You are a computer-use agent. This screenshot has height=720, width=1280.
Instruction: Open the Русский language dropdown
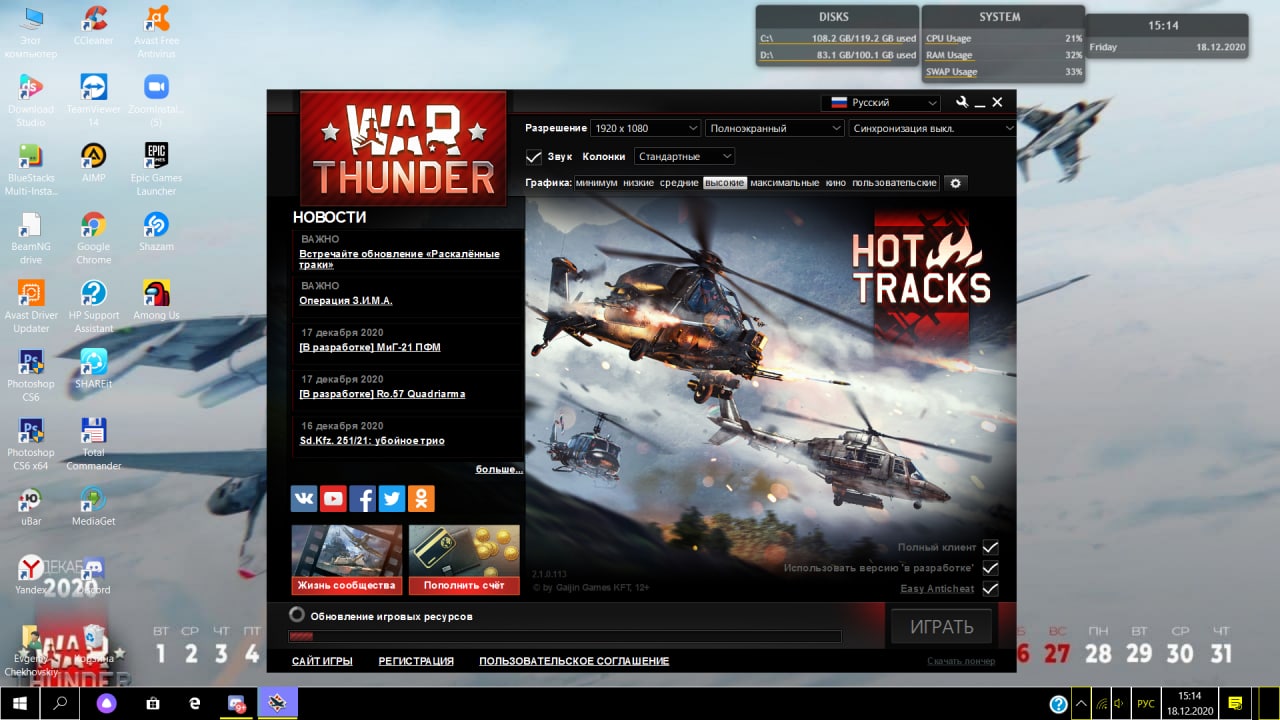[x=881, y=103]
